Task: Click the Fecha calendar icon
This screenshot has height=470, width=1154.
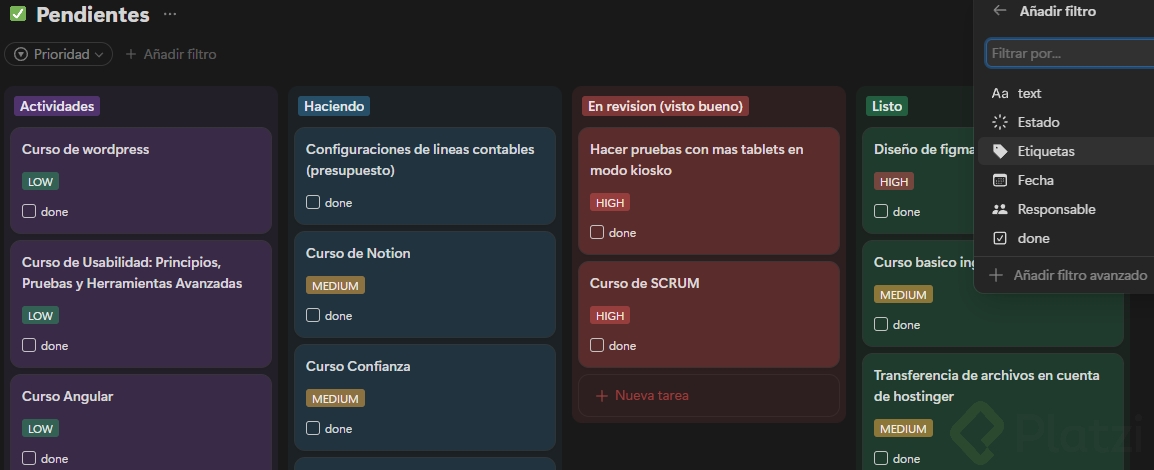Action: pos(1000,180)
